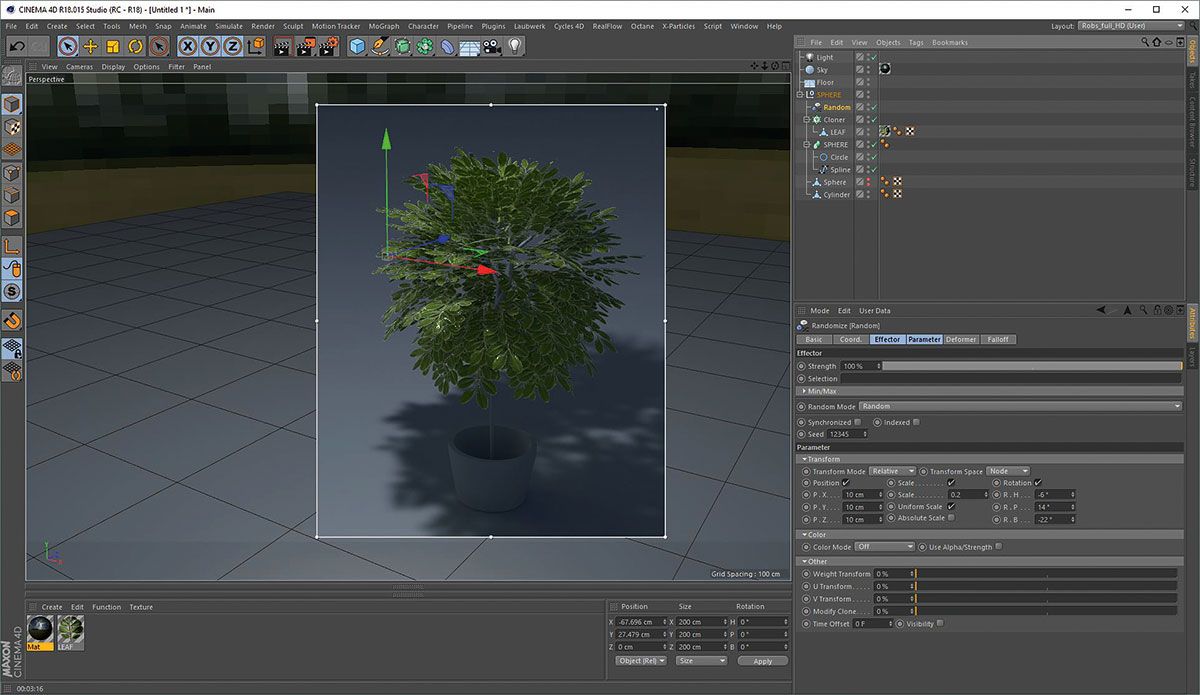Open the Transform Mode dropdown set to Relative
The height and width of the screenshot is (695, 1200).
click(892, 471)
